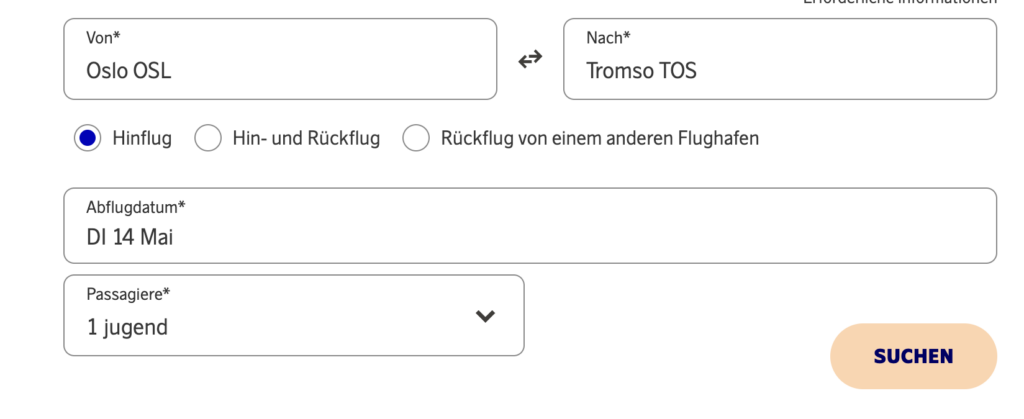Open the Passagiere dropdown
This screenshot has height=419, width=1024.
pos(293,315)
